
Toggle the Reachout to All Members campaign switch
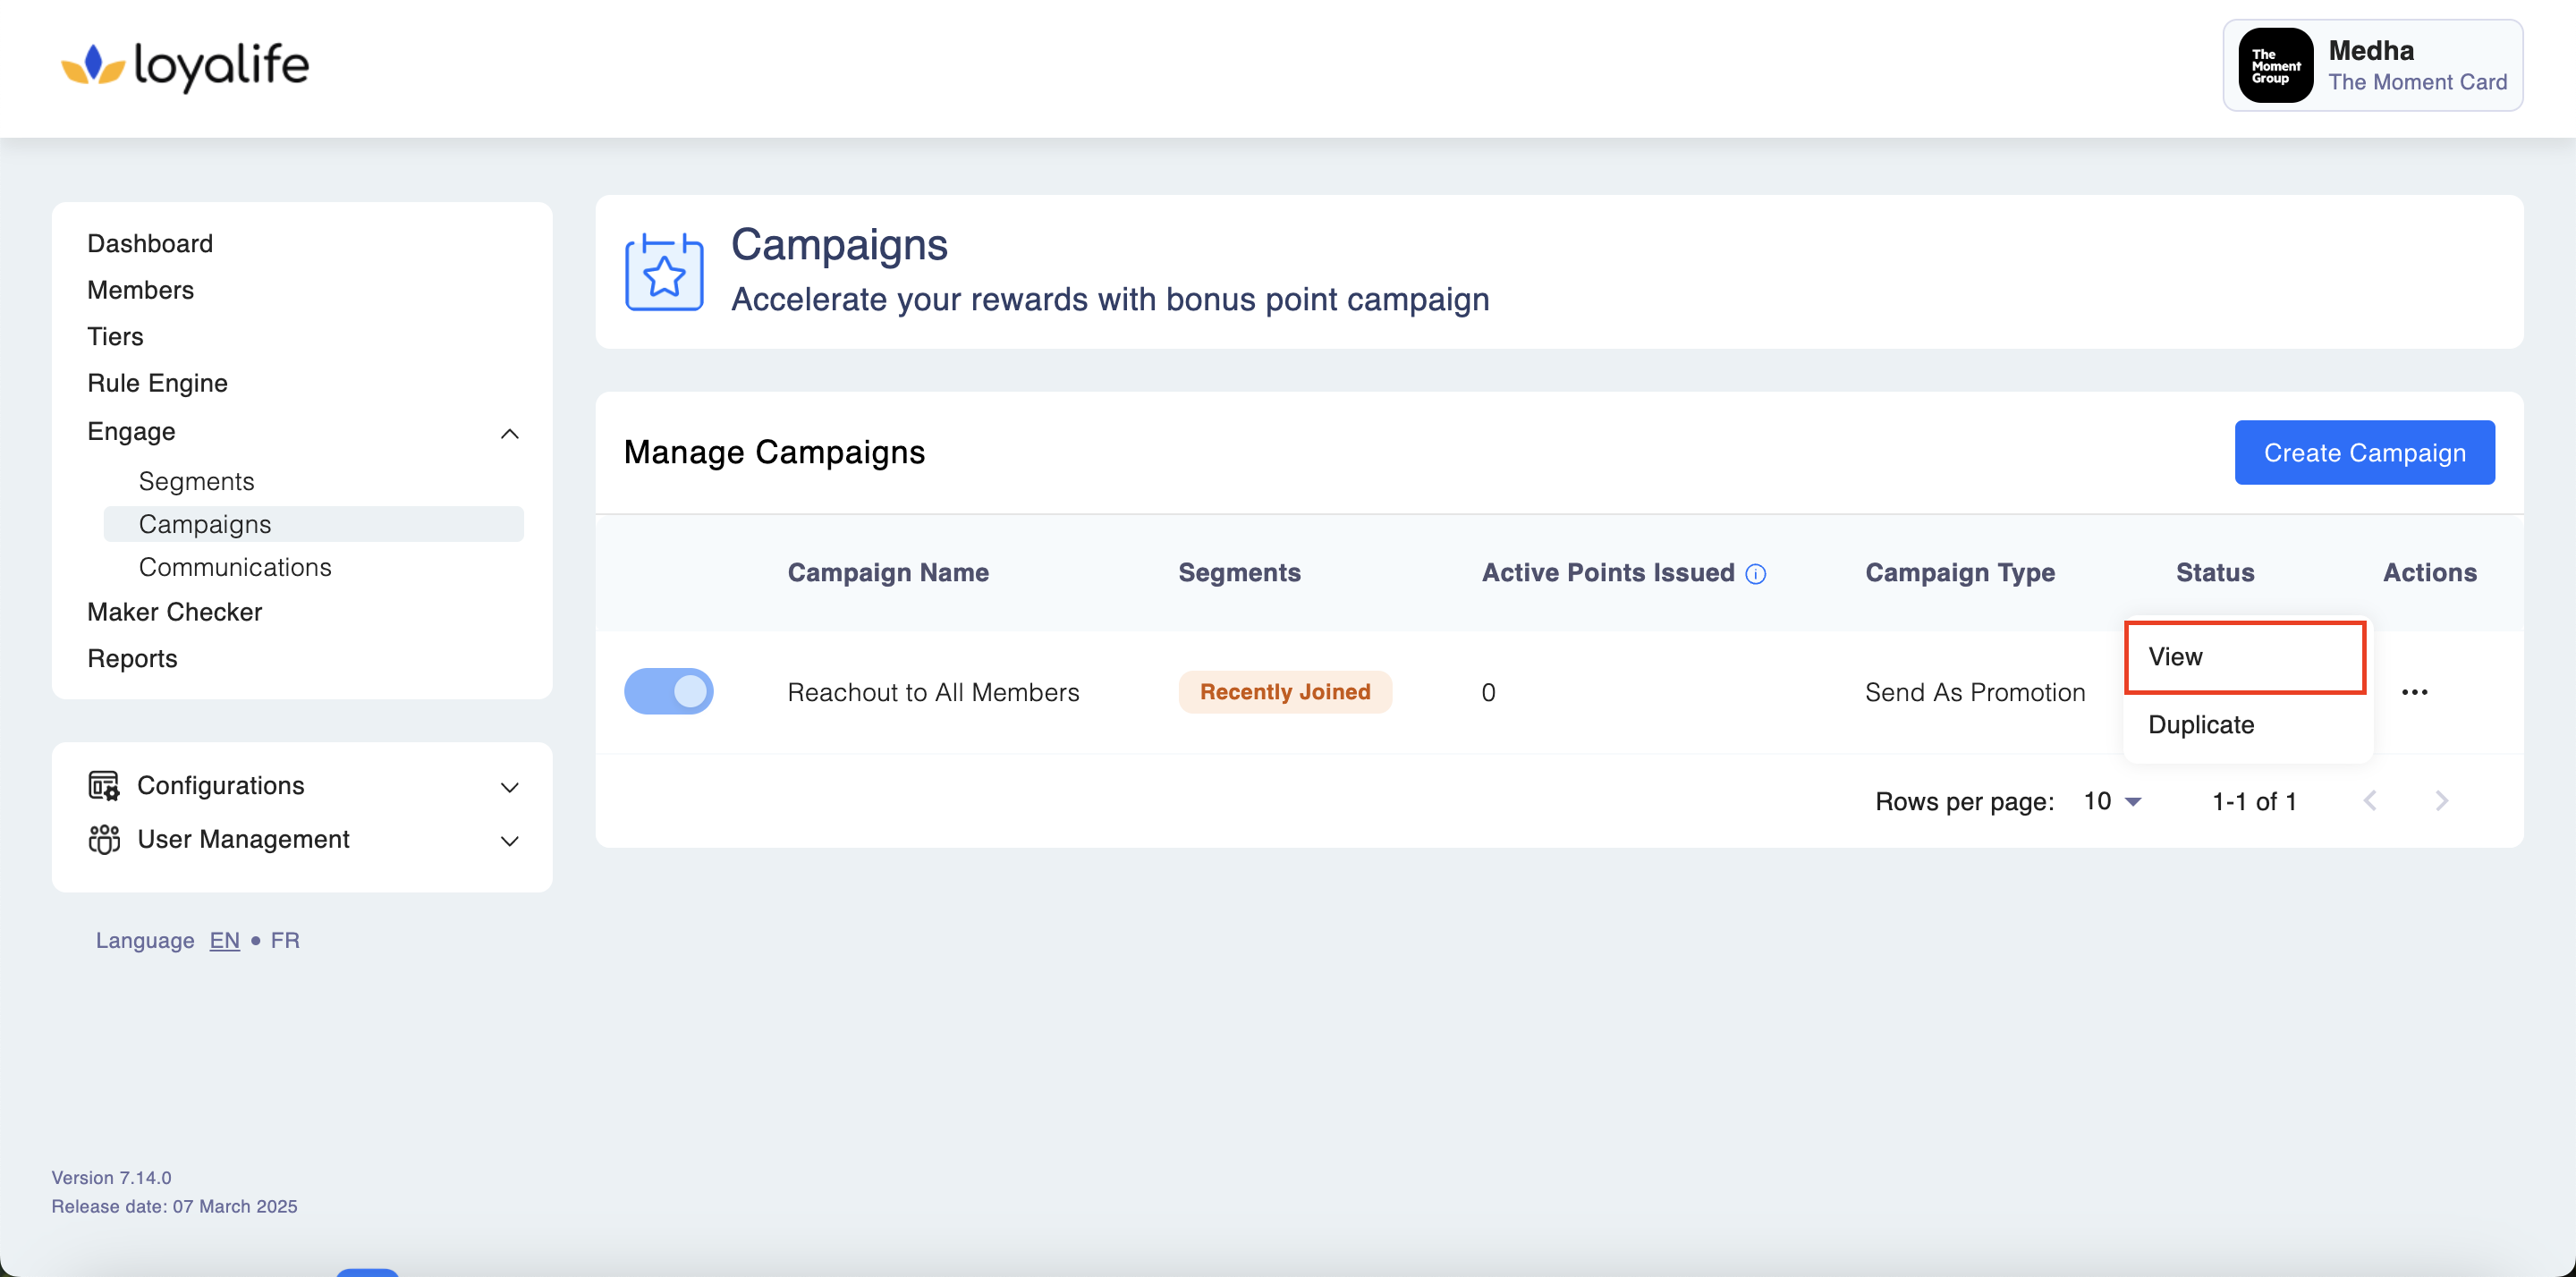coord(668,692)
